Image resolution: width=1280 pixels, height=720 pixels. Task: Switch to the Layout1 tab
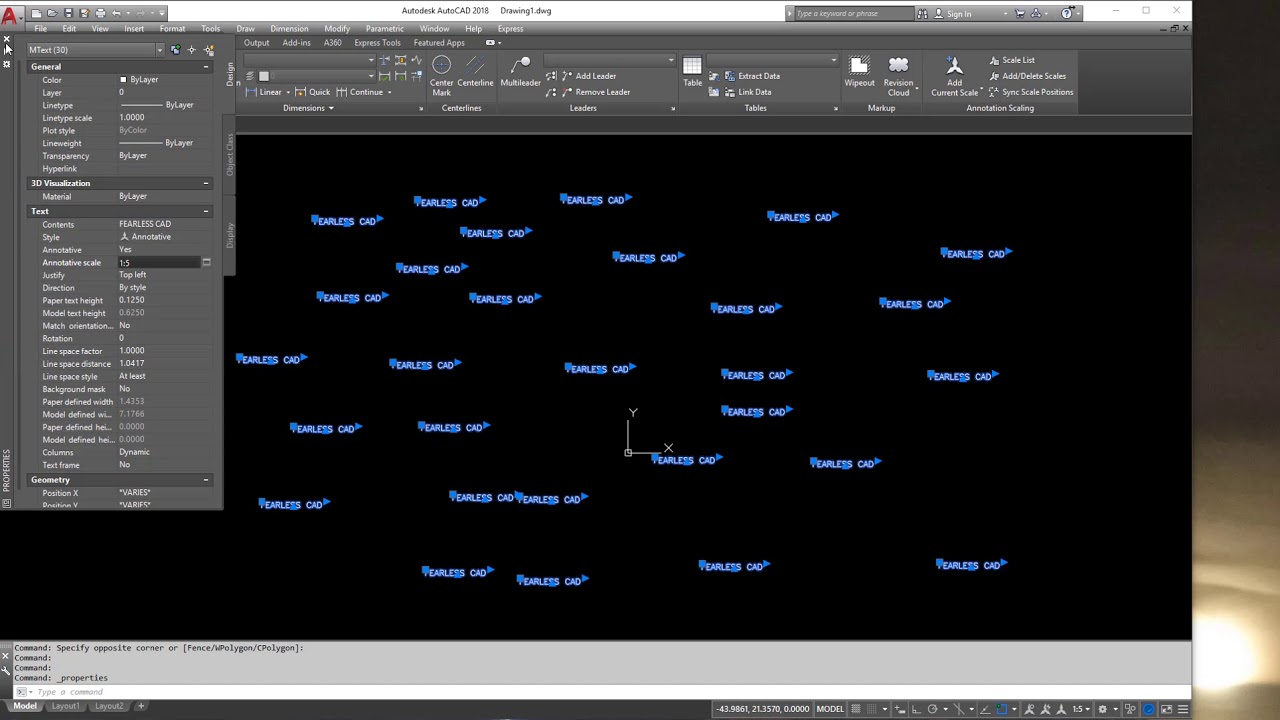66,706
